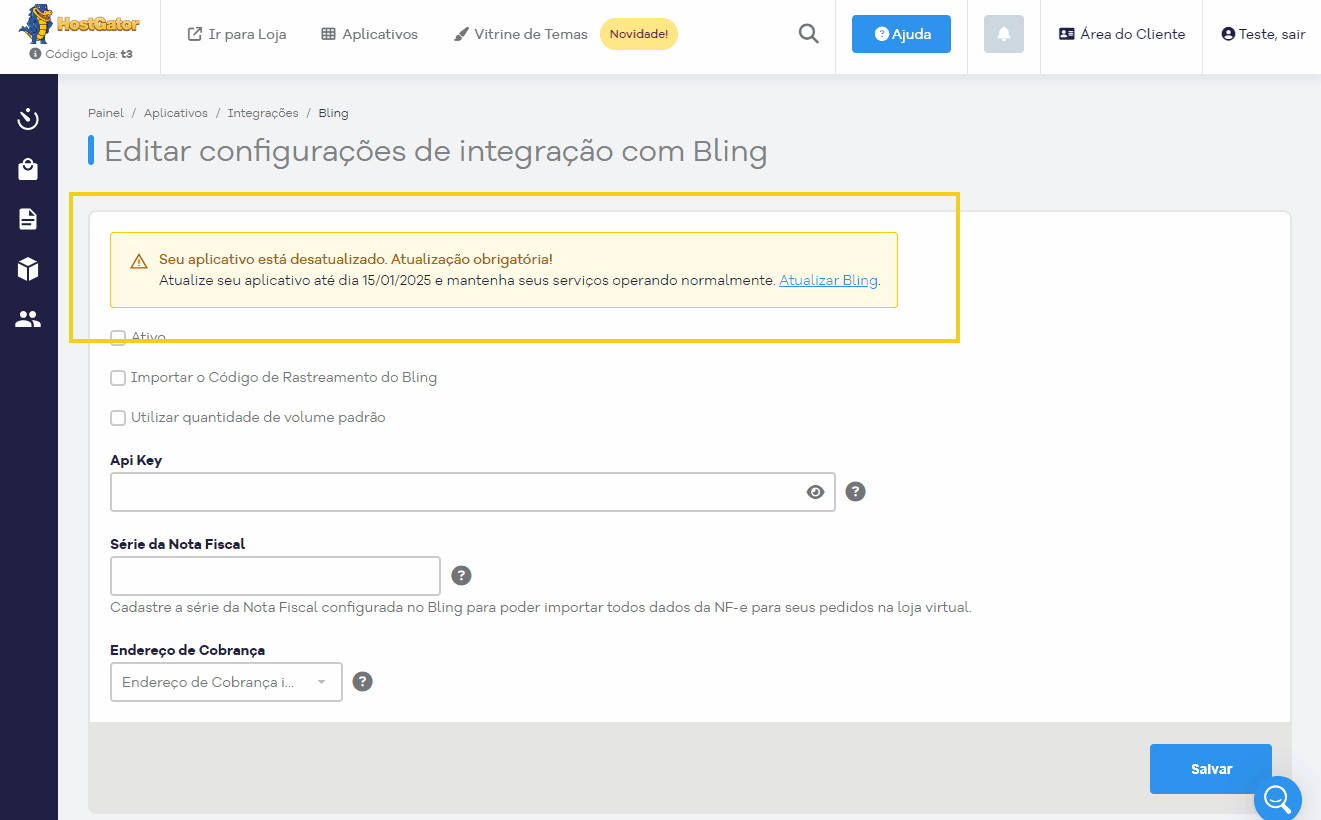Viewport: 1321px width, 820px height.
Task: Click Seu aplicativo está desatualizado warning text
Action: click(x=356, y=259)
